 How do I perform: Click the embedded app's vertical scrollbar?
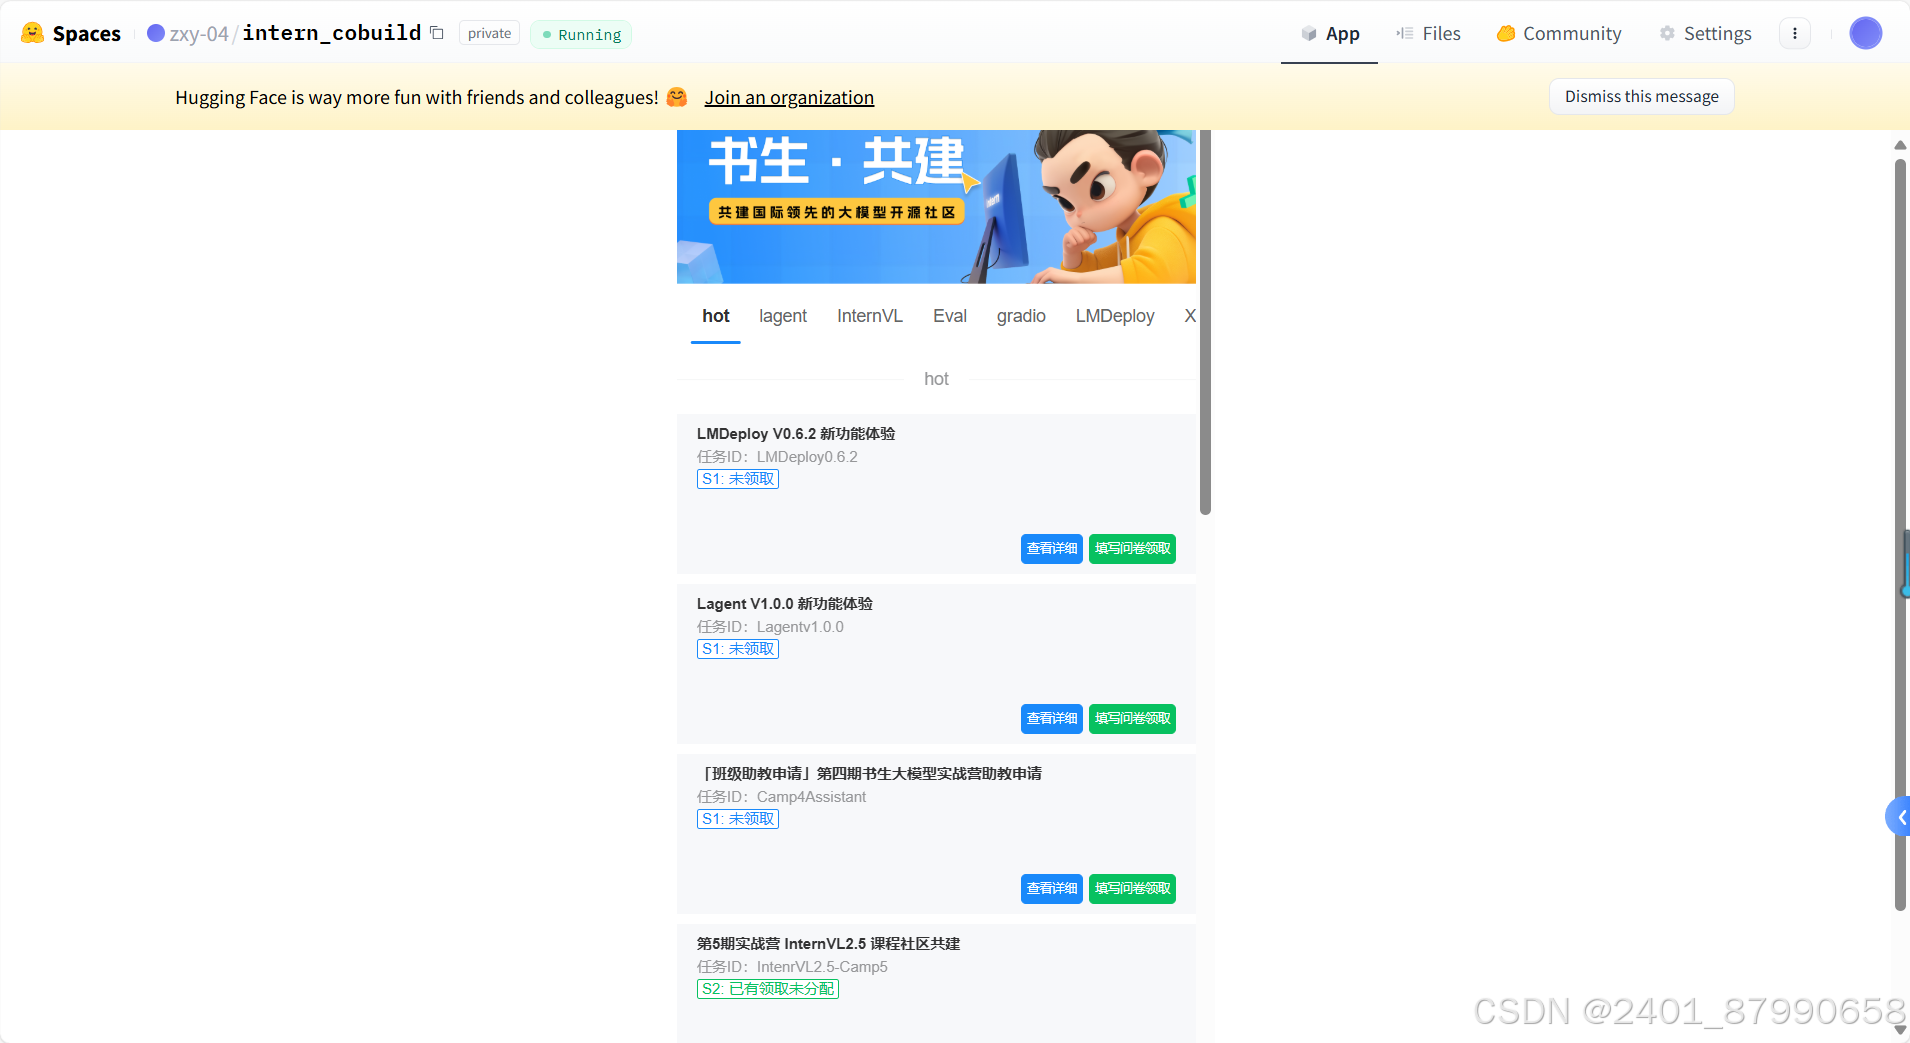1205,322
